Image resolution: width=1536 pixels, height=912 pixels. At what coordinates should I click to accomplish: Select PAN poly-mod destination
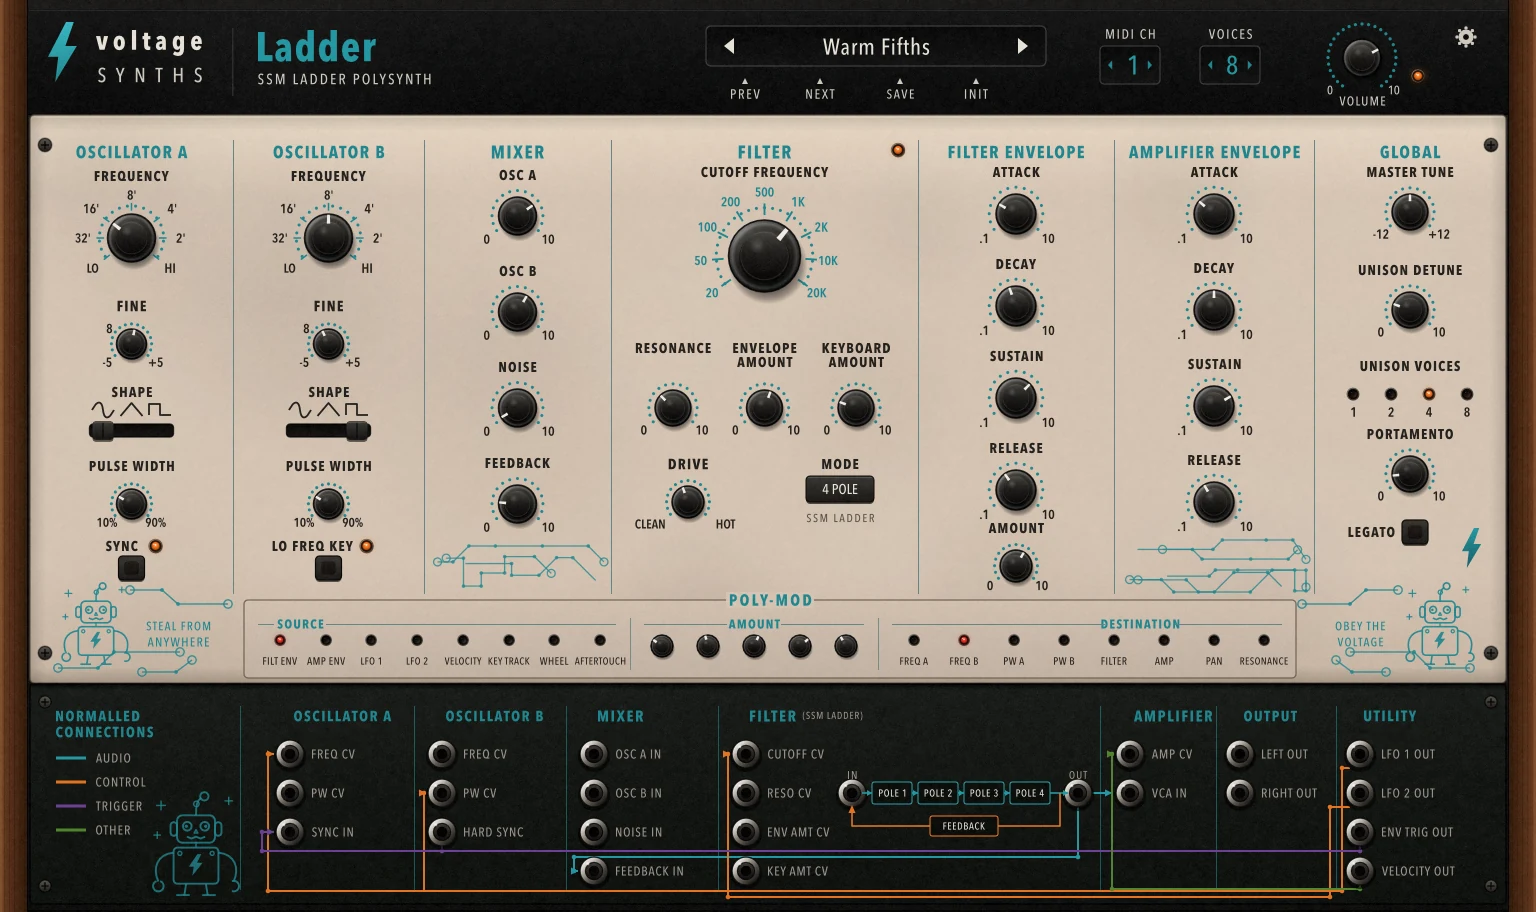coord(1214,640)
